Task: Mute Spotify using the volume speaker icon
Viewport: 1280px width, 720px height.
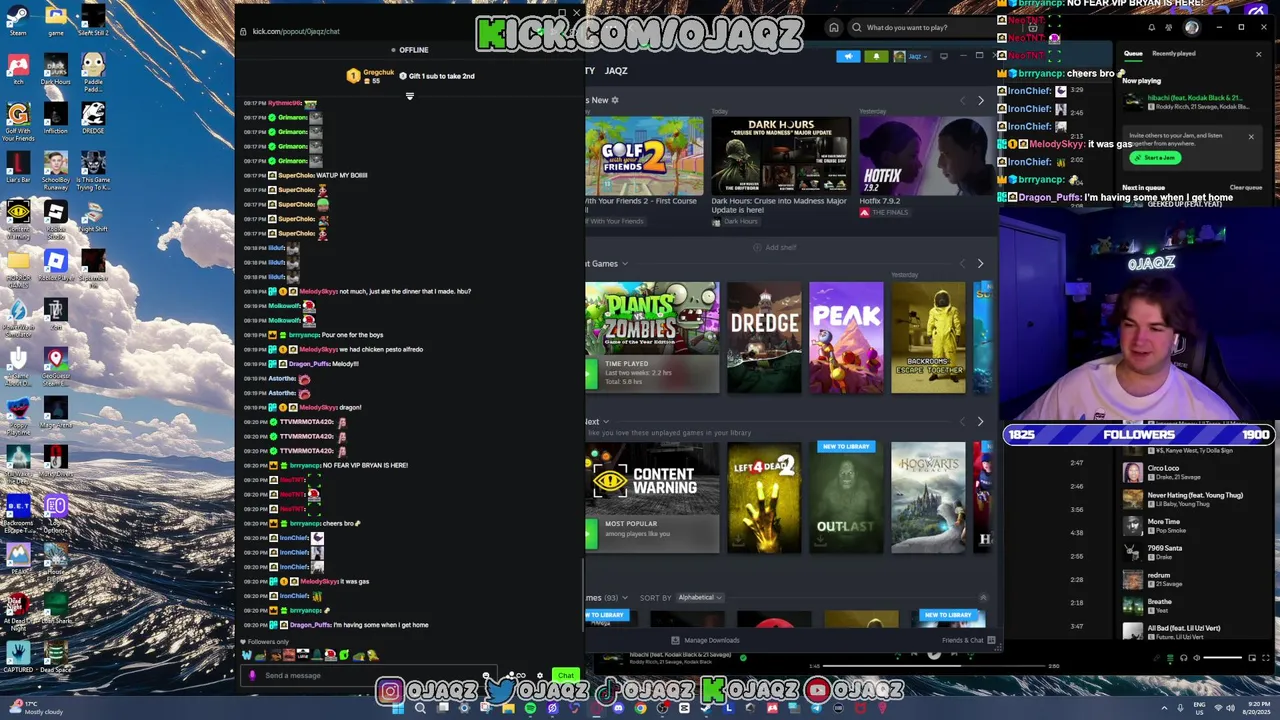Action: pos(1196,658)
